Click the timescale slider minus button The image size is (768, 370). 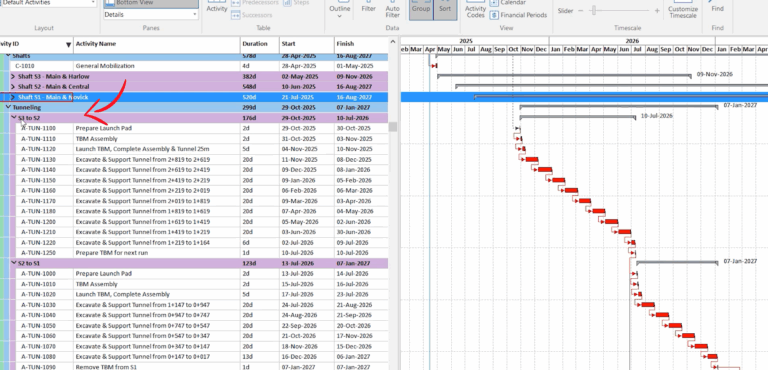coord(581,10)
